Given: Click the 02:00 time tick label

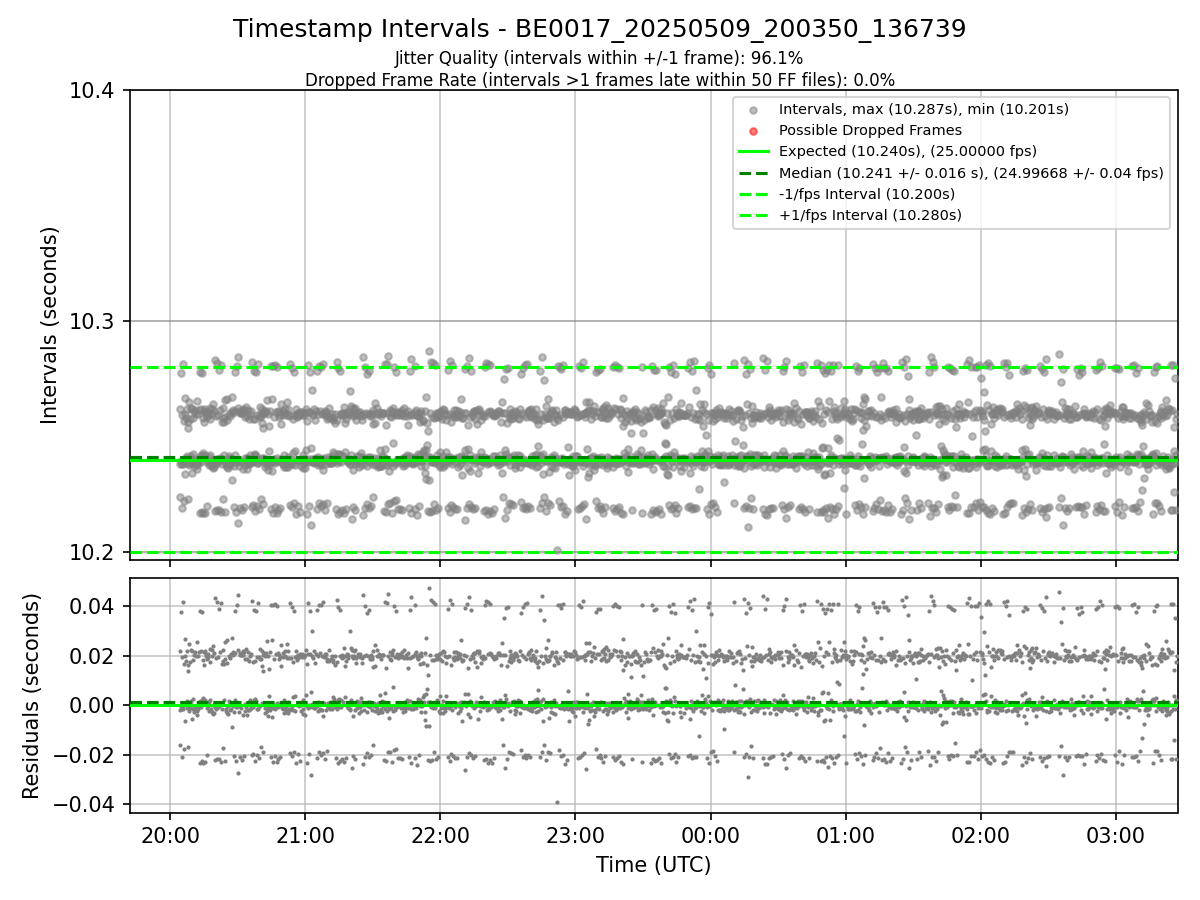Looking at the screenshot, I should pyautogui.click(x=981, y=834).
